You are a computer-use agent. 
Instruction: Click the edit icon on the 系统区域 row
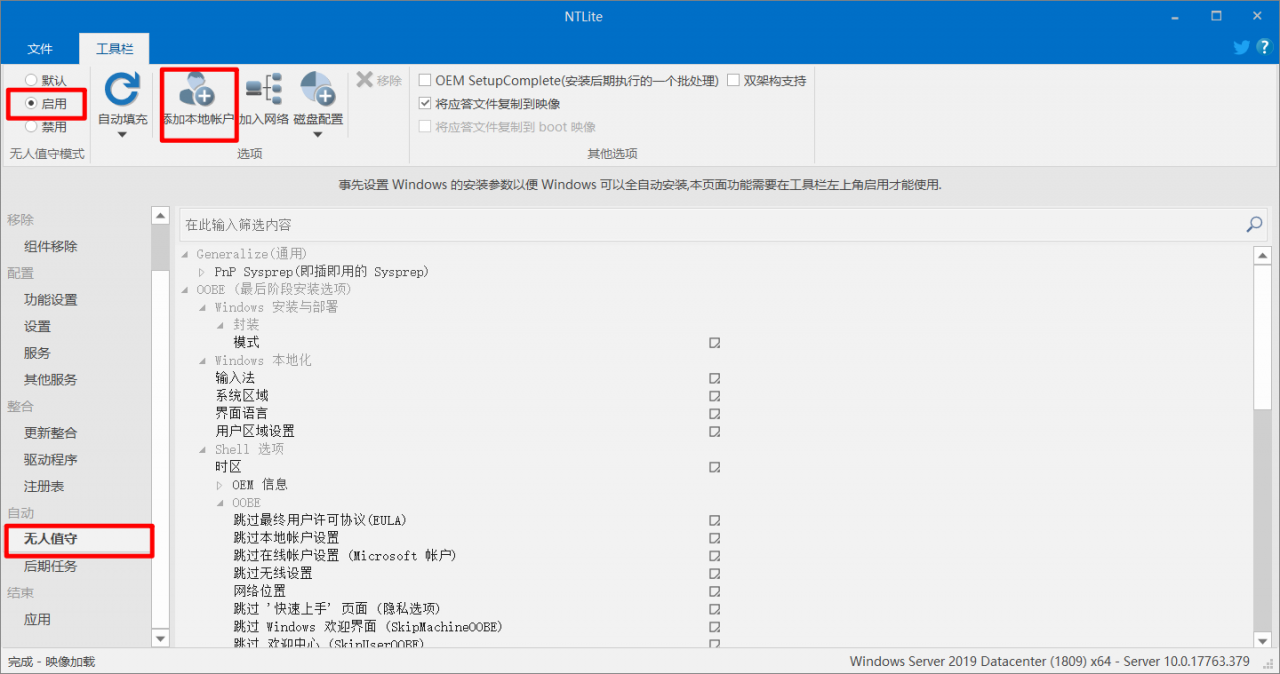(x=715, y=396)
